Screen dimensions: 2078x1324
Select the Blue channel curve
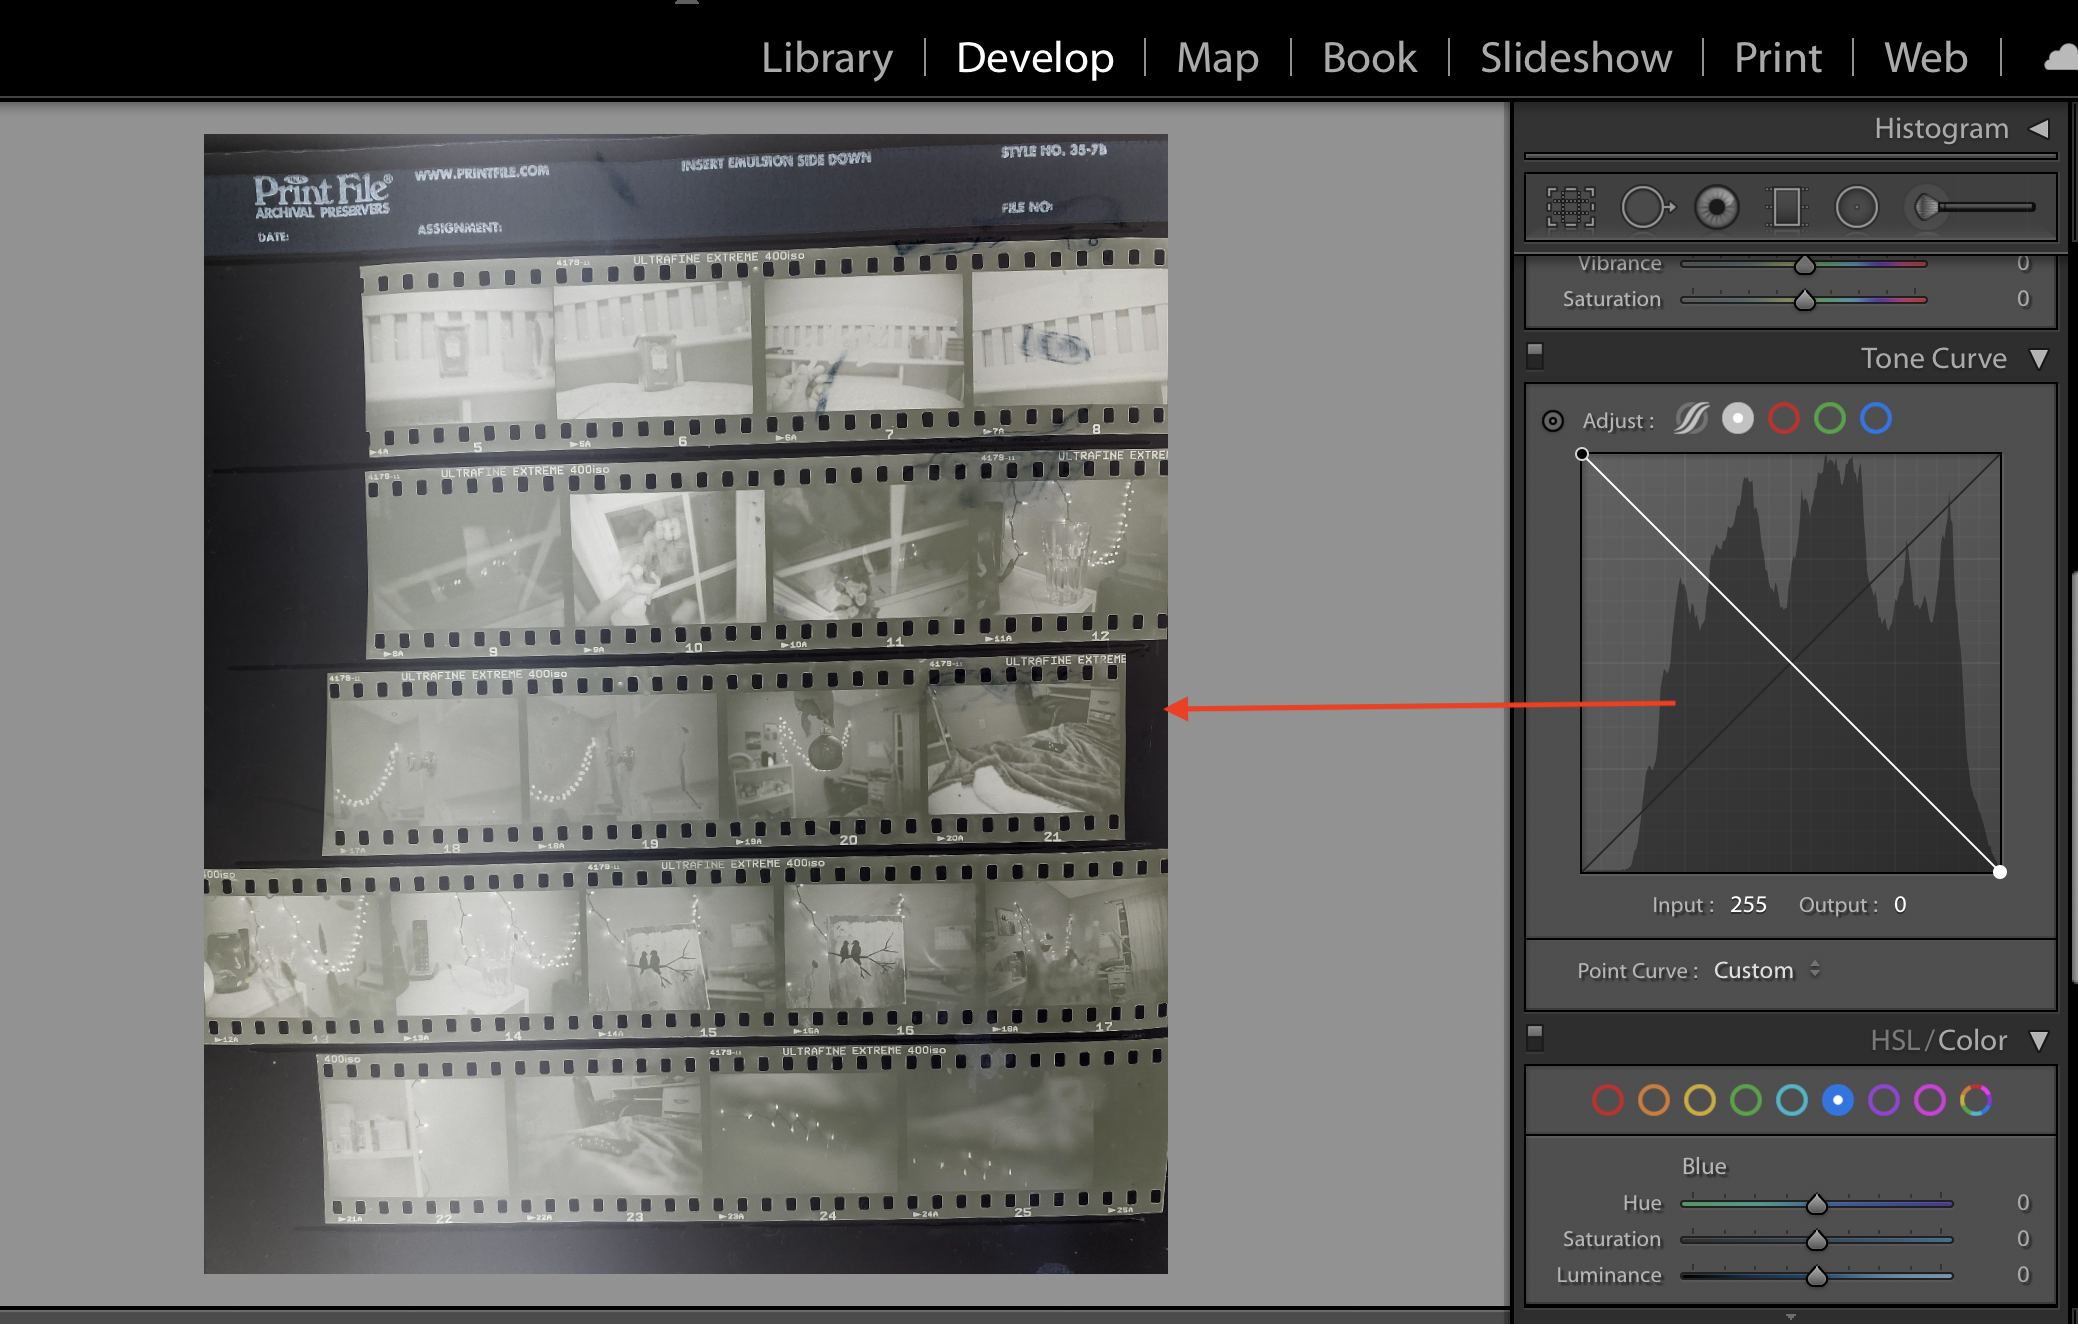point(1875,419)
